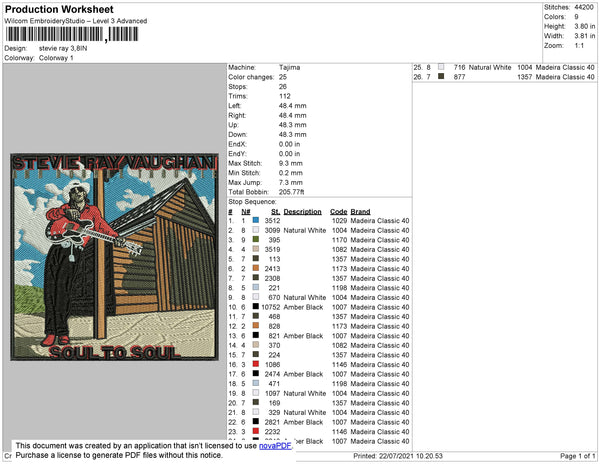
Task: Choose the light blue swatch in stop row 8
Action: point(256,287)
